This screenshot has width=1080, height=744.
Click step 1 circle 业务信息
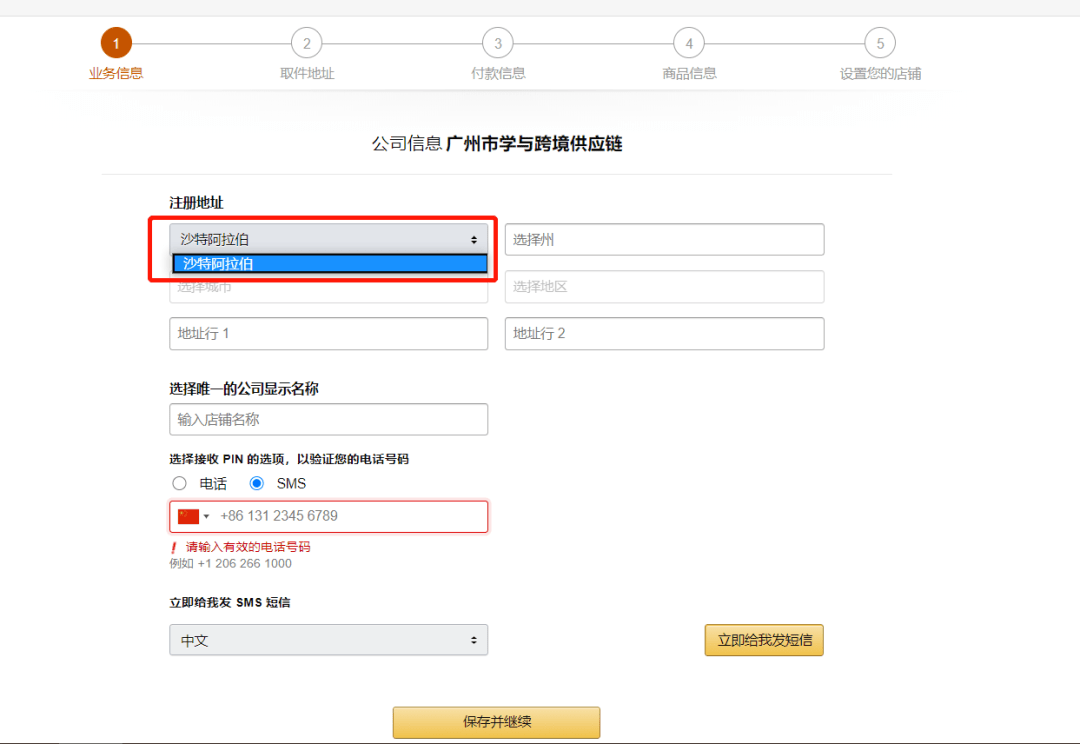pos(116,43)
